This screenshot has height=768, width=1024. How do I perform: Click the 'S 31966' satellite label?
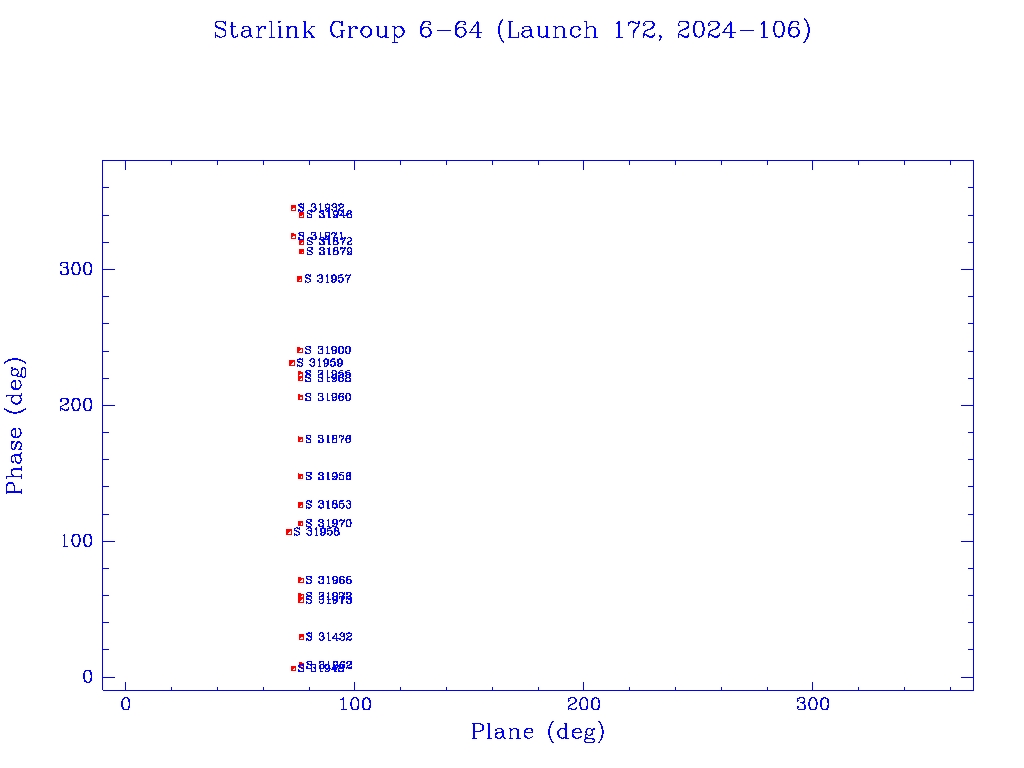[x=329, y=581]
